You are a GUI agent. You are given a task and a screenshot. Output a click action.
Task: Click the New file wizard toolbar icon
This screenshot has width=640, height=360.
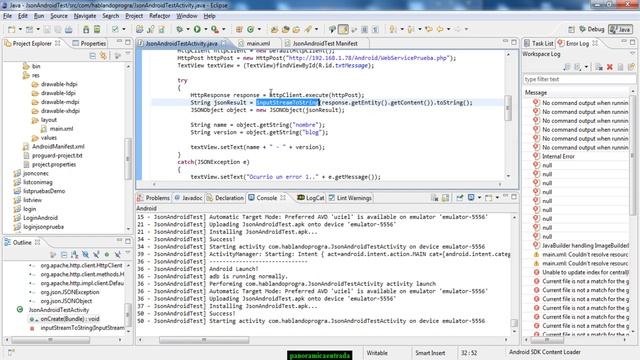[x=11, y=29]
